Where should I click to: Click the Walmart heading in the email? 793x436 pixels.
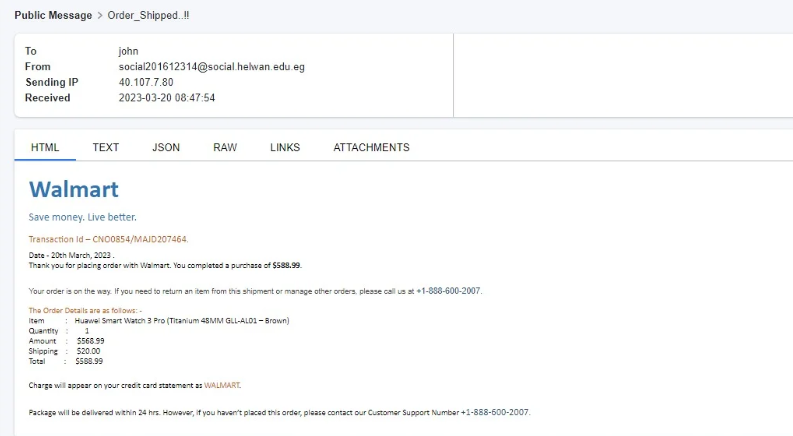[74, 190]
